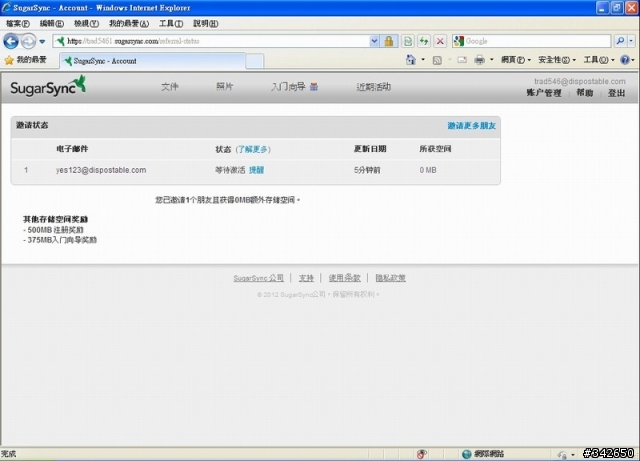Select the SugarSync - Account tab

[x=153, y=61]
